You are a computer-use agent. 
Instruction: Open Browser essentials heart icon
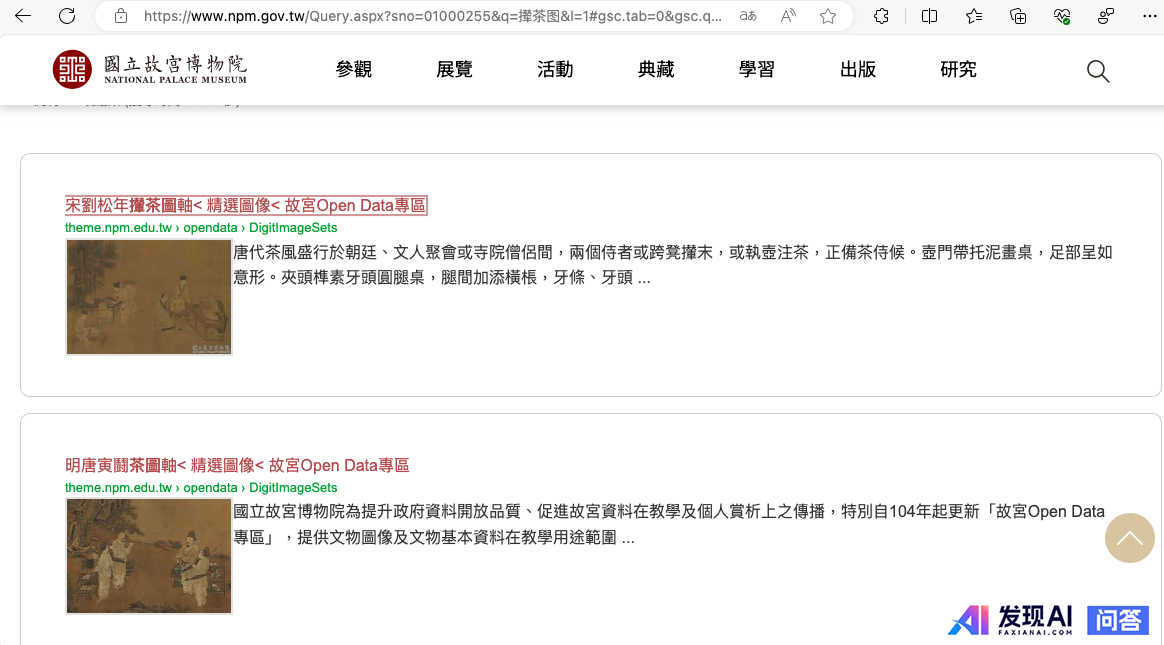[x=1062, y=16]
